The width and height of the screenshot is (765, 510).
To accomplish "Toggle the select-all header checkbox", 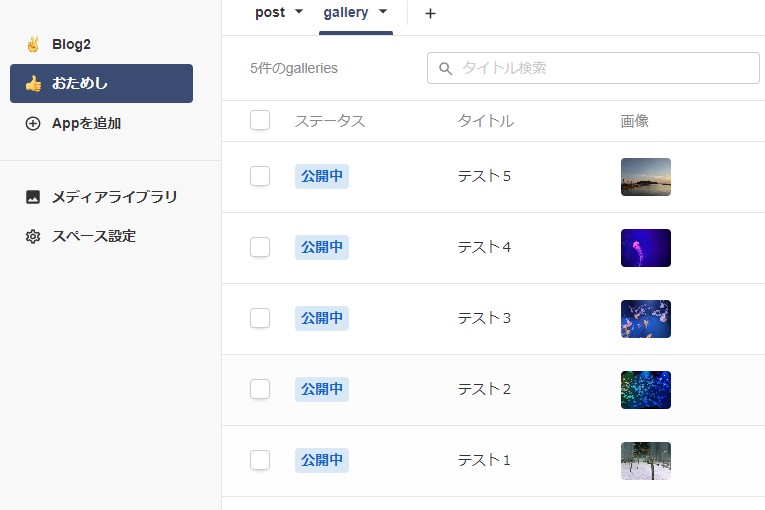I will point(260,121).
